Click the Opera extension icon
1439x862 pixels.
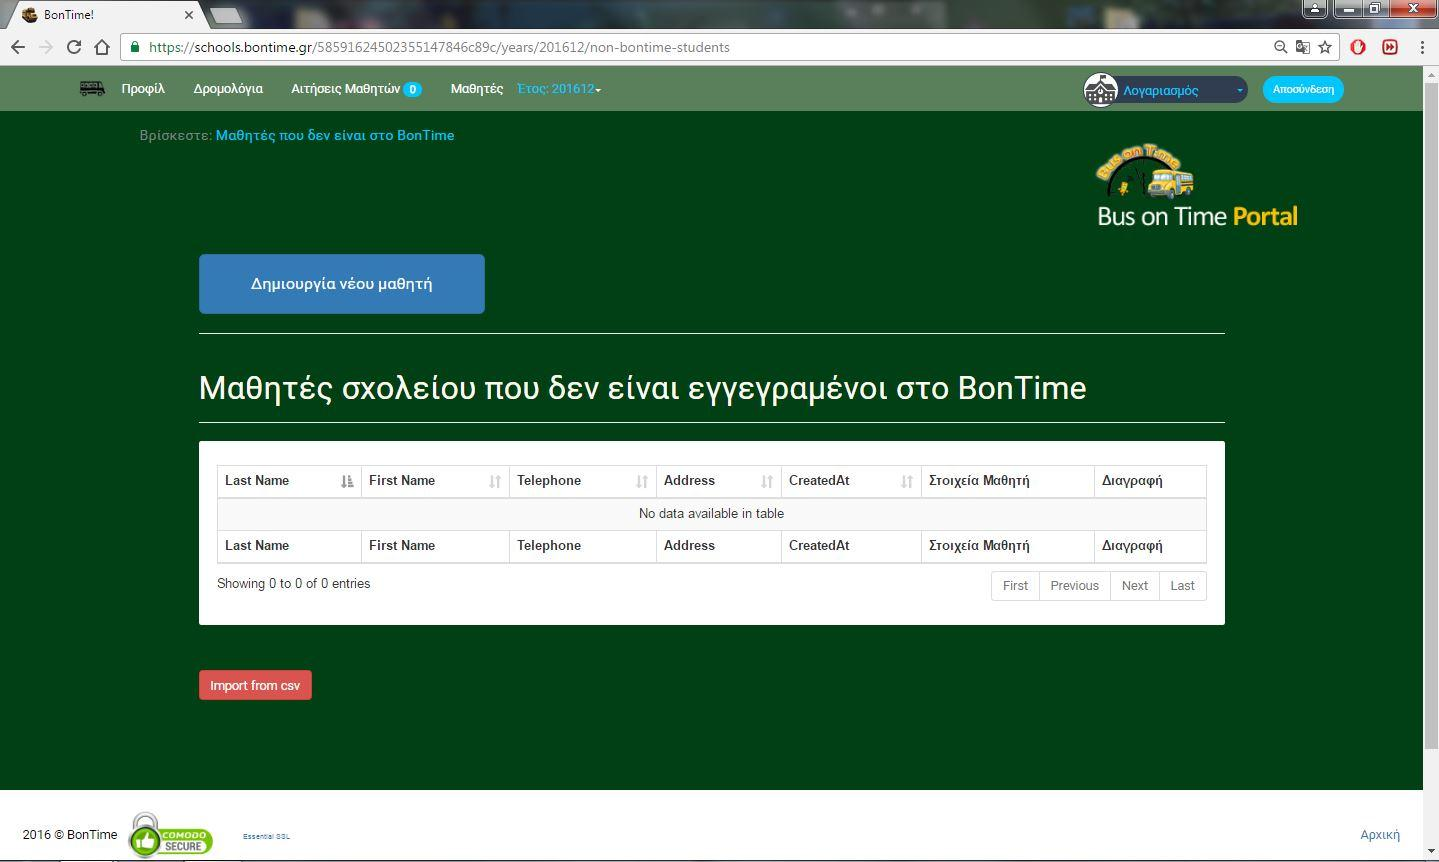point(1358,47)
